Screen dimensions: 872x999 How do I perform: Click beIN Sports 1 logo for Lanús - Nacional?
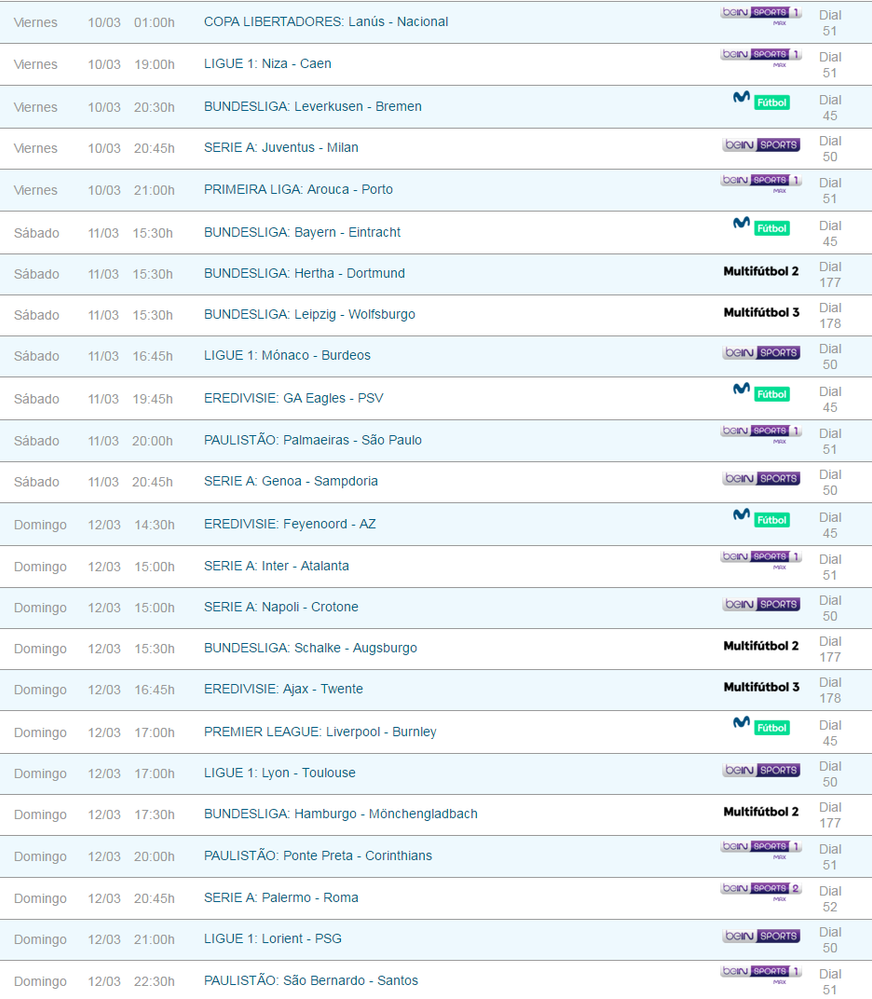(761, 14)
